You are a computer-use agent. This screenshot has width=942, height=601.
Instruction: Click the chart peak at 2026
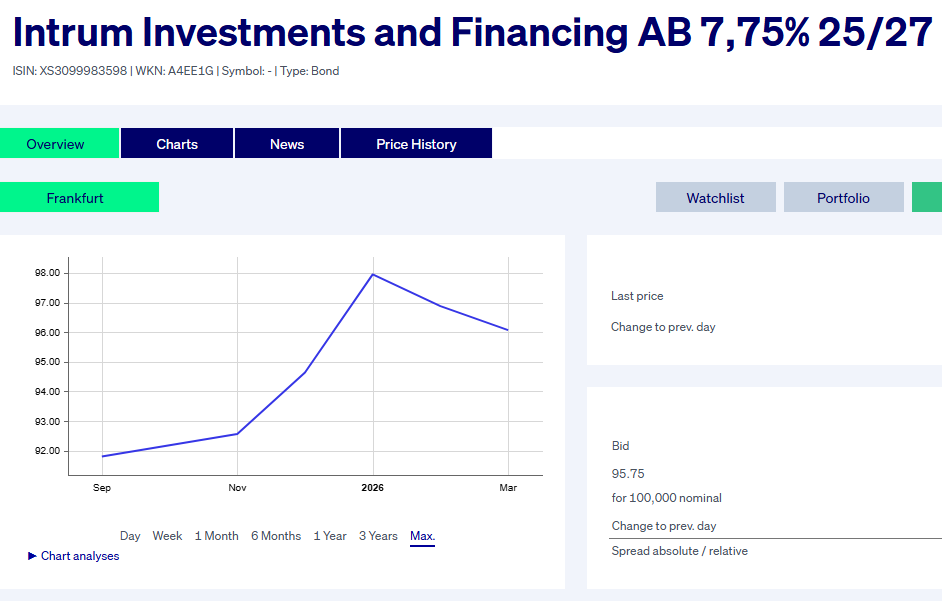coord(373,274)
